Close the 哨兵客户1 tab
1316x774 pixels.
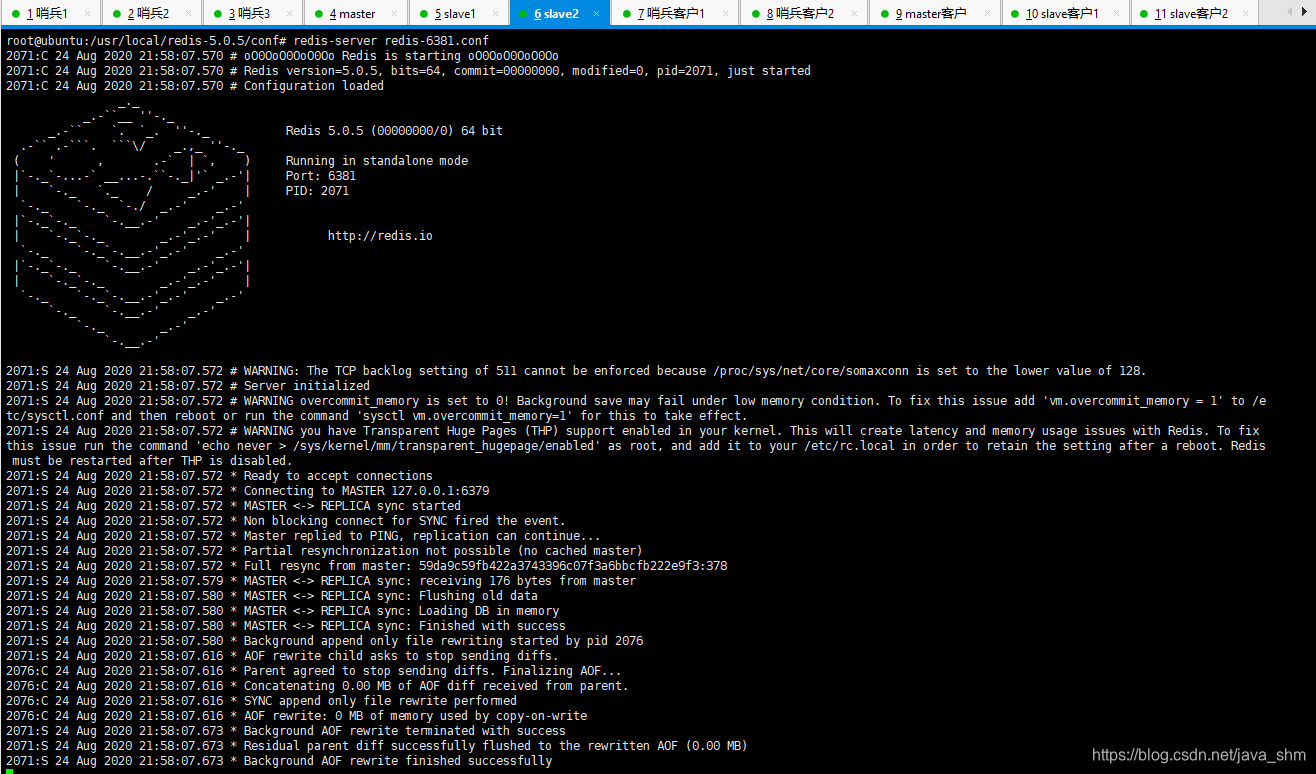click(x=726, y=14)
